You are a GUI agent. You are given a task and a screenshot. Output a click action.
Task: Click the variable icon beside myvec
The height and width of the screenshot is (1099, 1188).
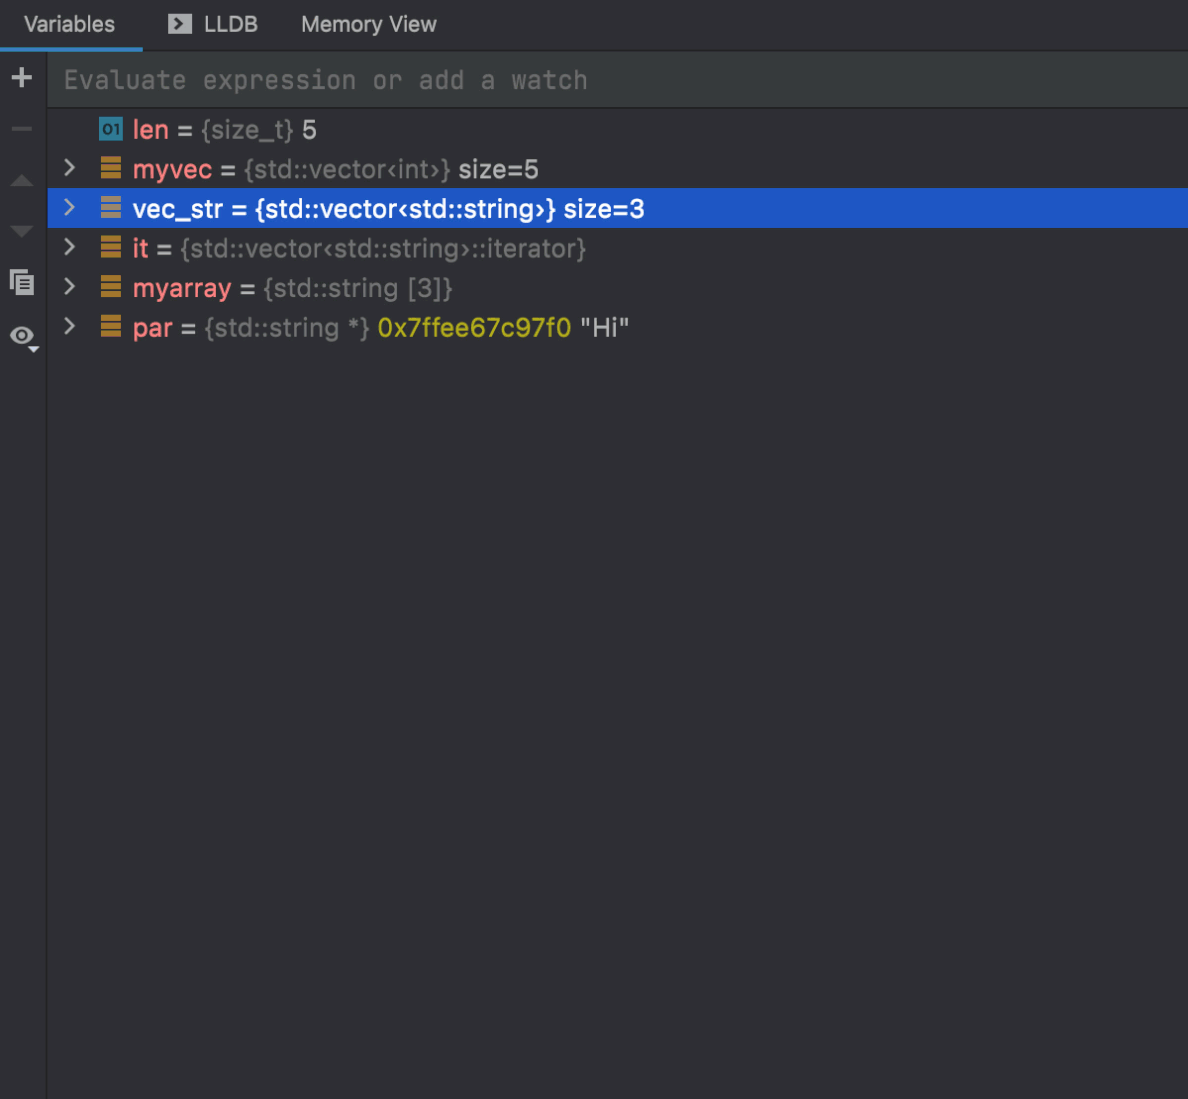click(110, 169)
